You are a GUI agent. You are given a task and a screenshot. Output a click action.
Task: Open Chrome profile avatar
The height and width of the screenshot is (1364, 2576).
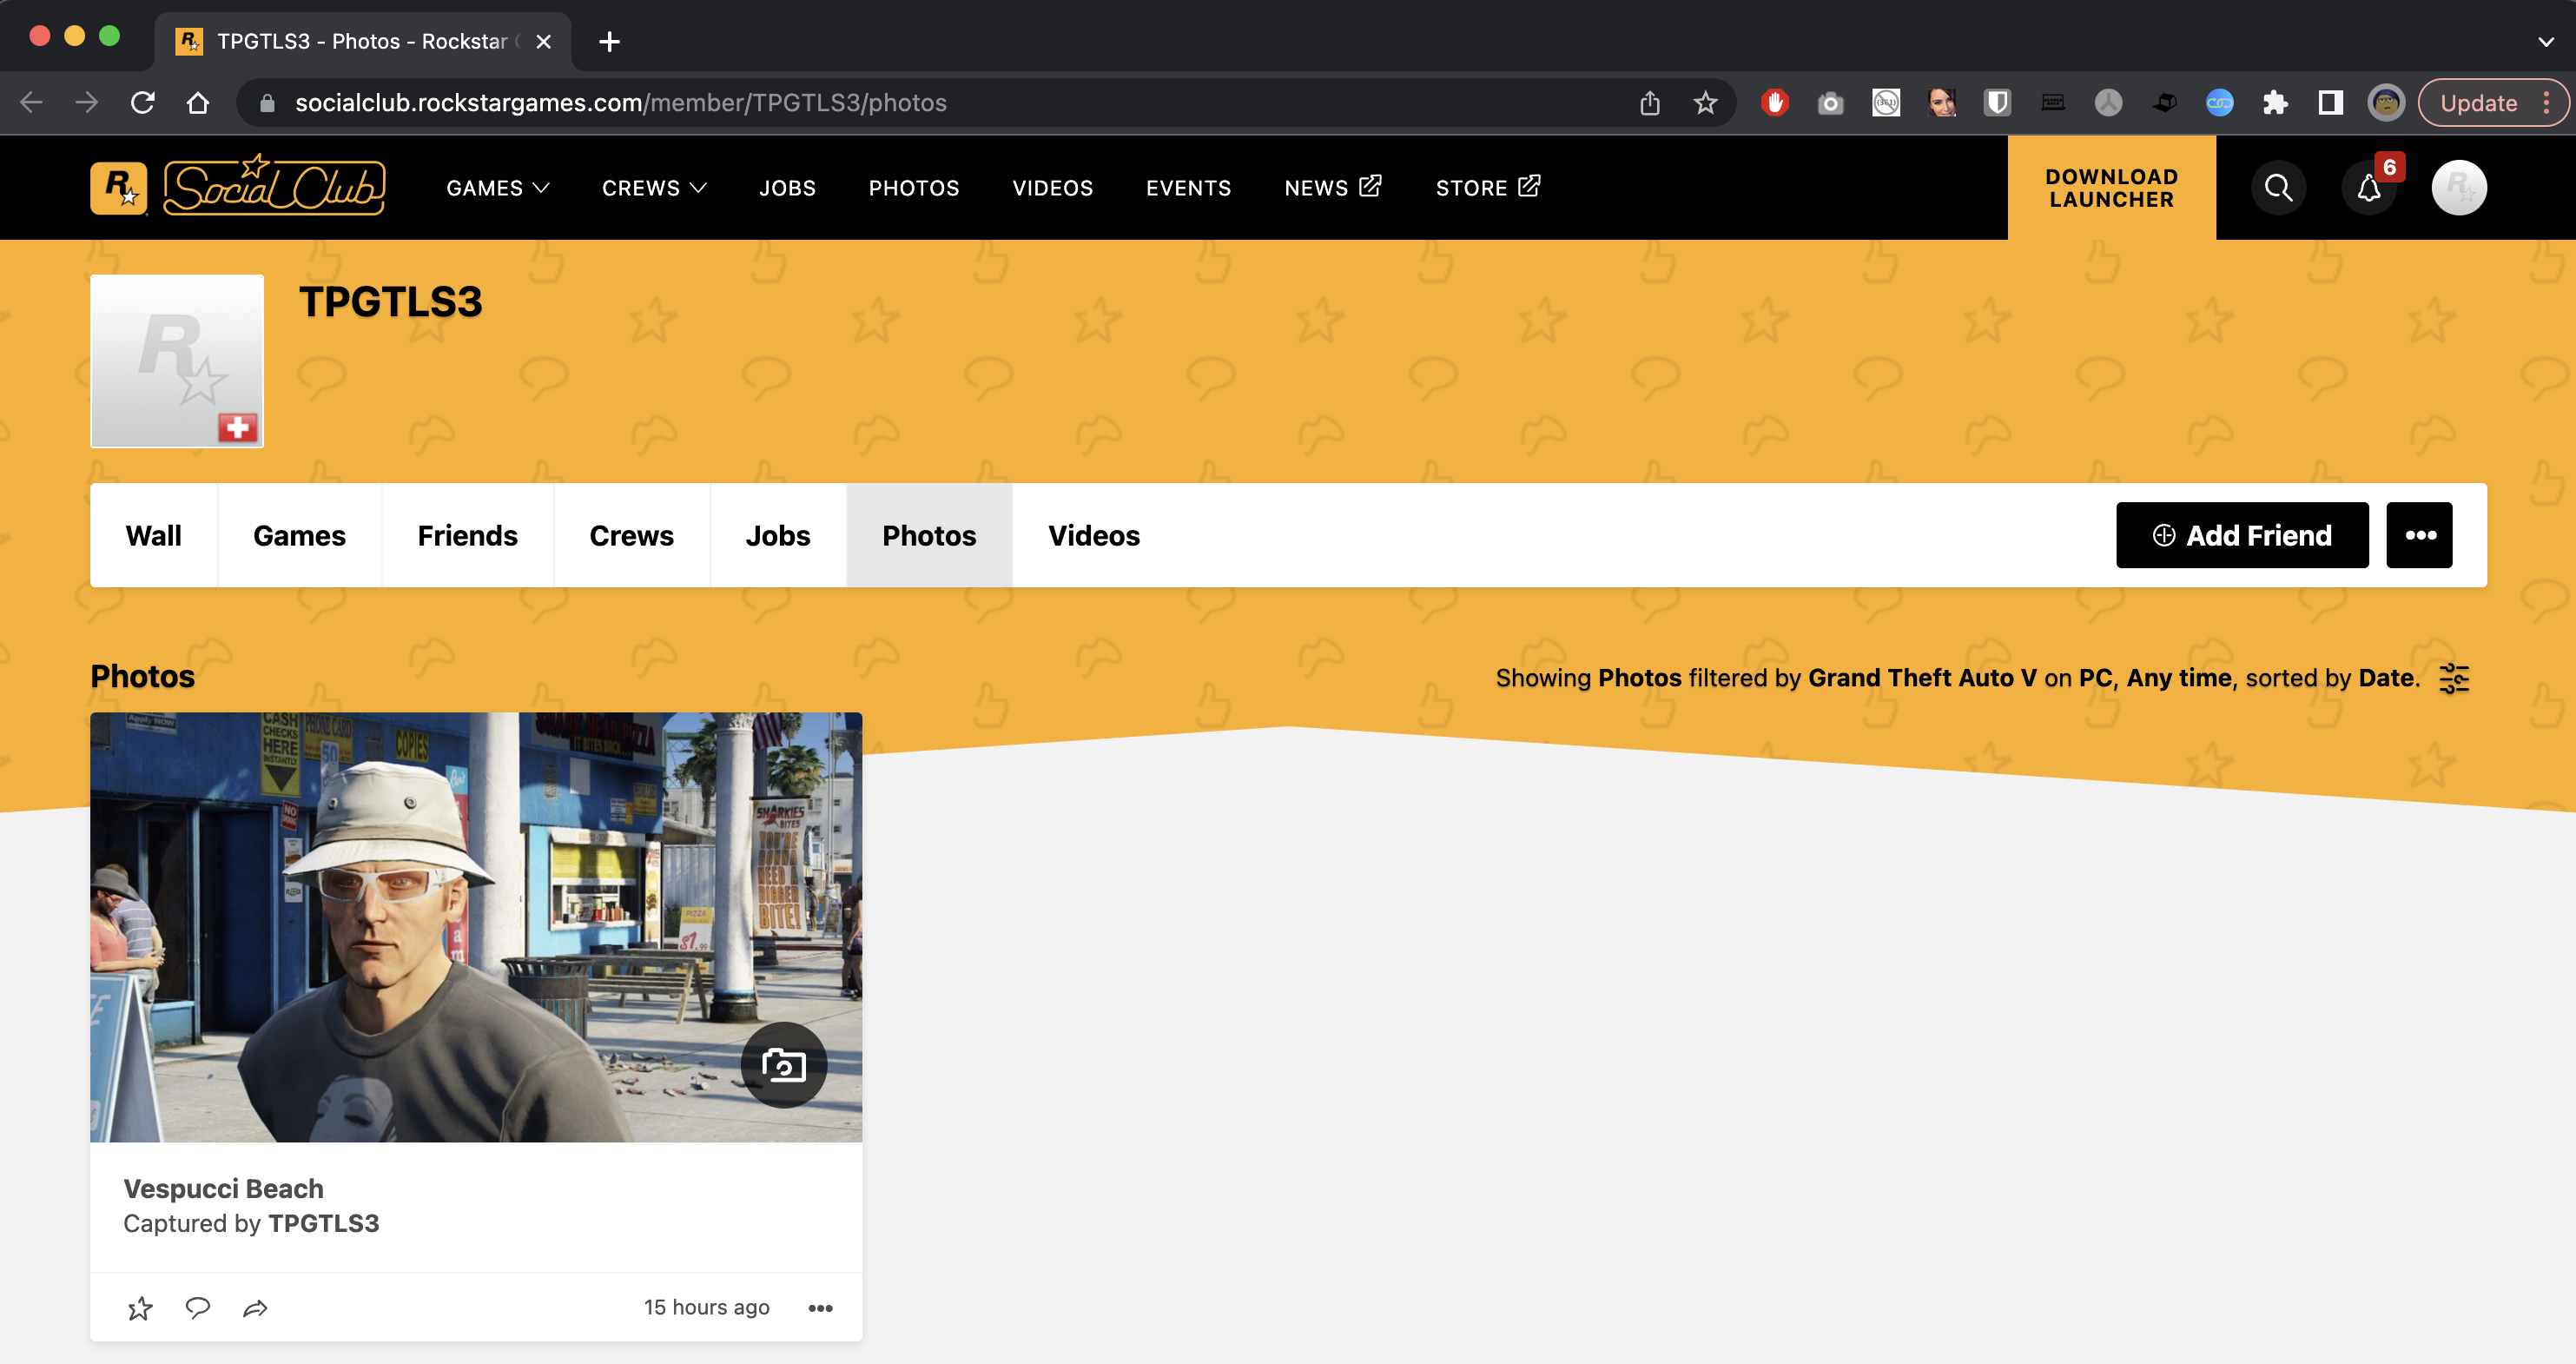(x=2386, y=102)
